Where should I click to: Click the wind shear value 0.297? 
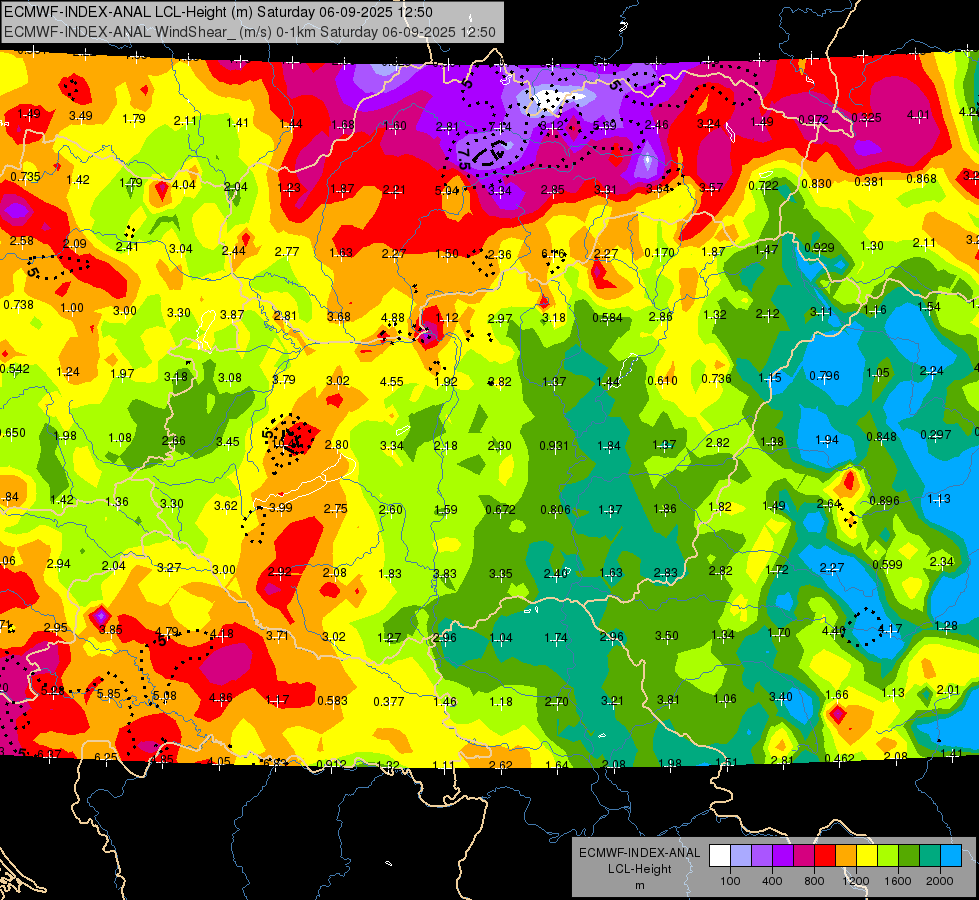tap(936, 435)
